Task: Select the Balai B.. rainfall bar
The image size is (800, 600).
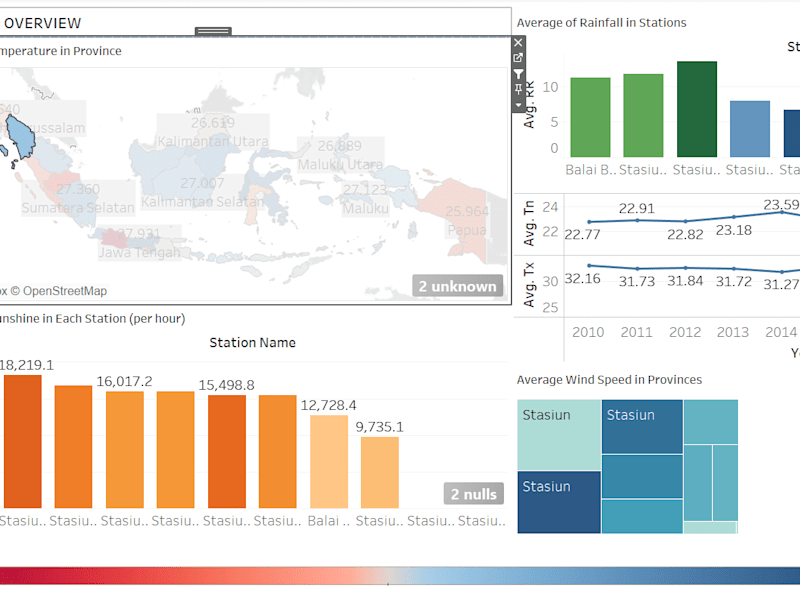Action: (x=590, y=117)
